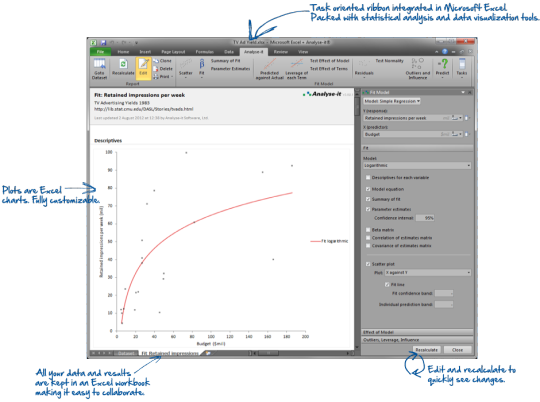540x402 pixels.
Task: Click the Analyse-it logo in Fit Model header
Action: click(366, 92)
